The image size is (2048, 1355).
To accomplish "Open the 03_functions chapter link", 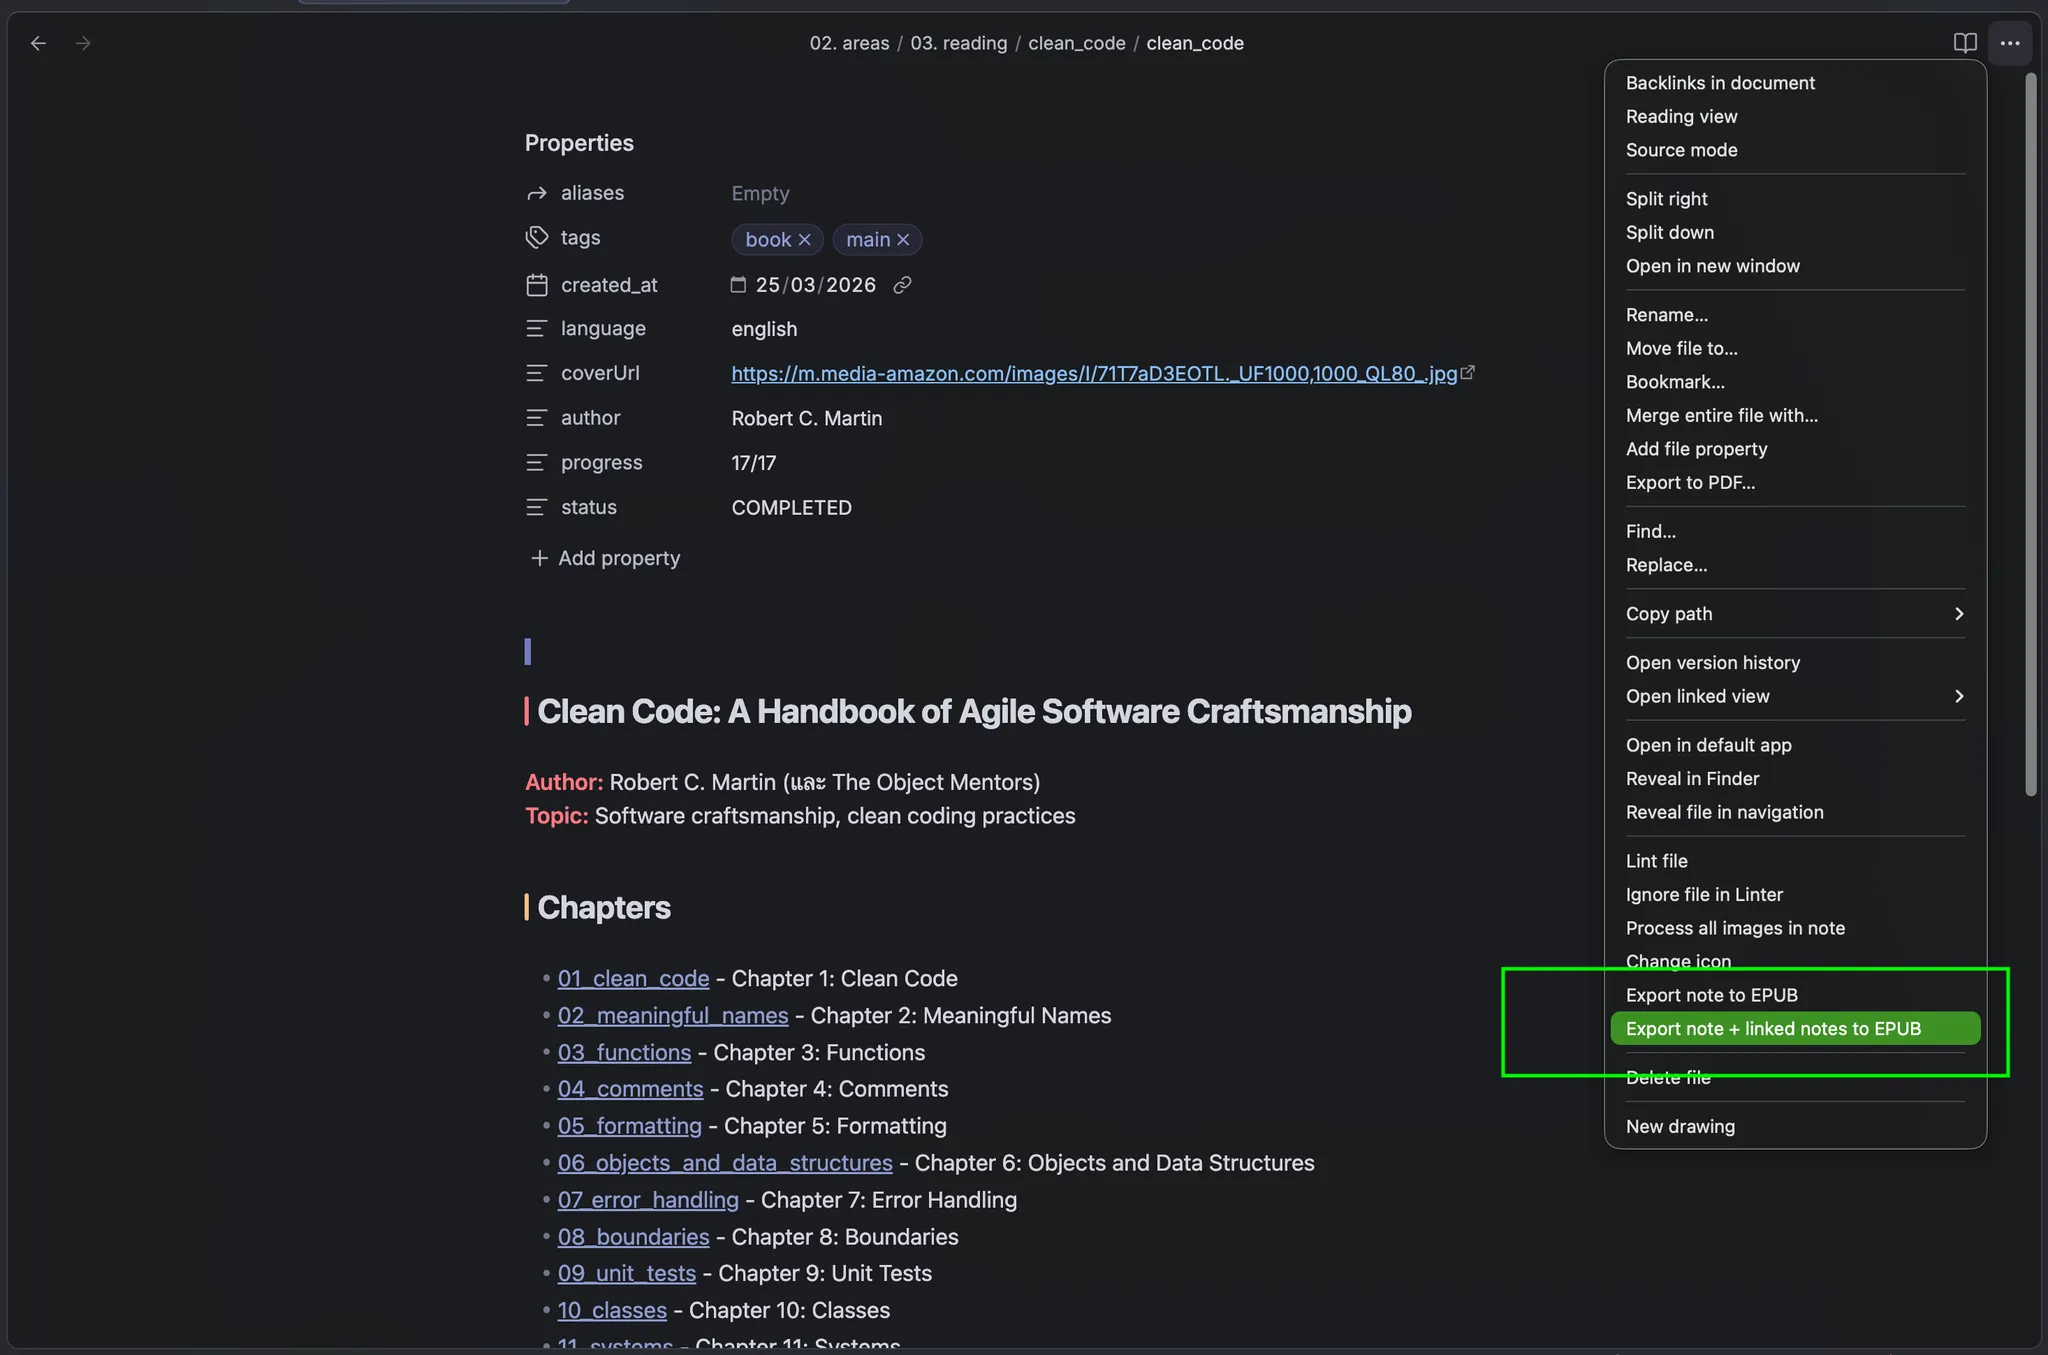I will (x=624, y=1053).
